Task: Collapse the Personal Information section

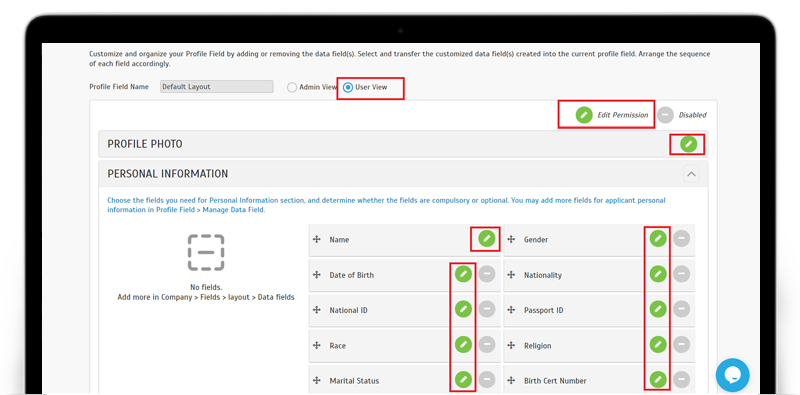Action: pyautogui.click(x=691, y=174)
